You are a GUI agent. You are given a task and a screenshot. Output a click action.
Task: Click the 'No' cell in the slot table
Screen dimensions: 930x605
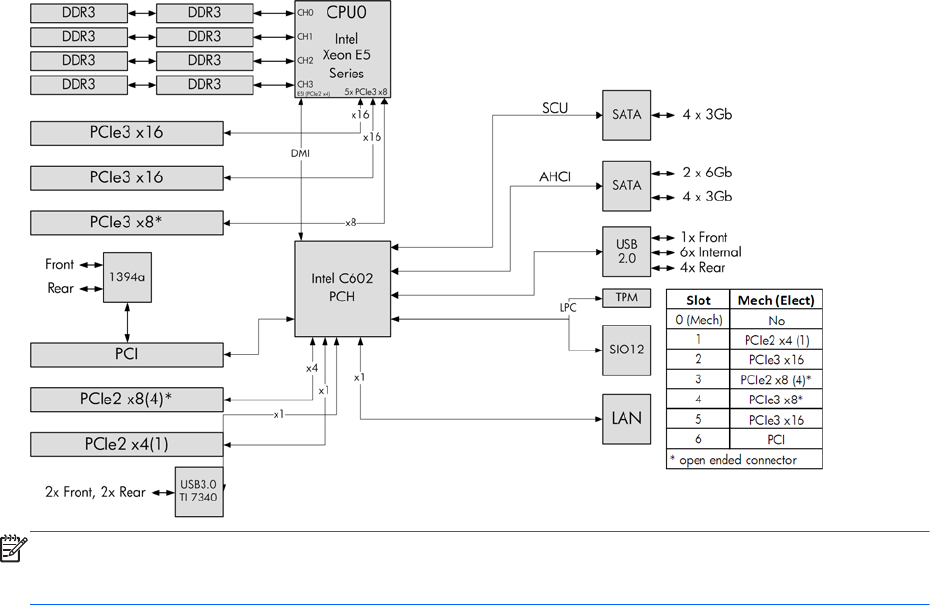776,321
